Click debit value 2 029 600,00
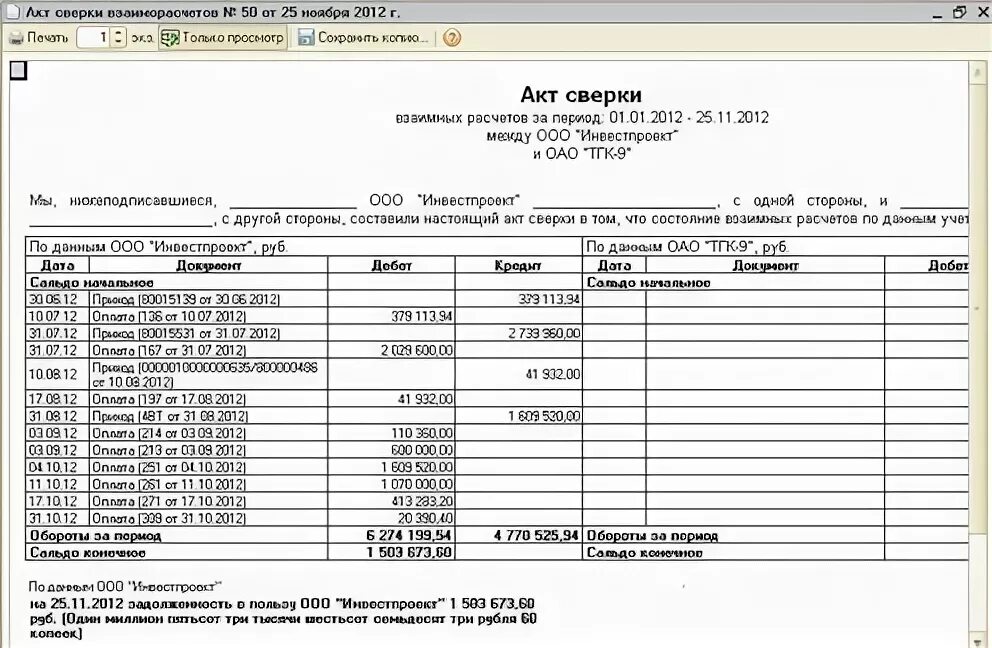992x648 pixels. 417,350
